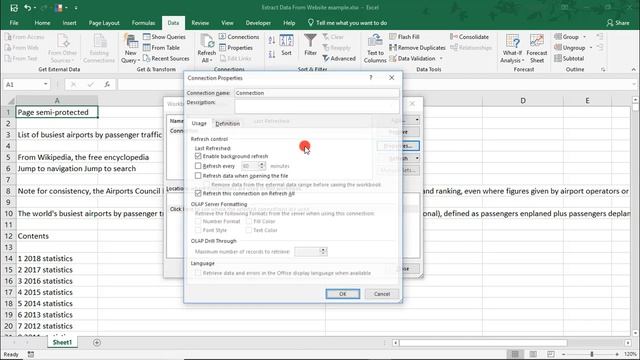Click the Connection name input field
The image size is (640, 360).
(317, 93)
